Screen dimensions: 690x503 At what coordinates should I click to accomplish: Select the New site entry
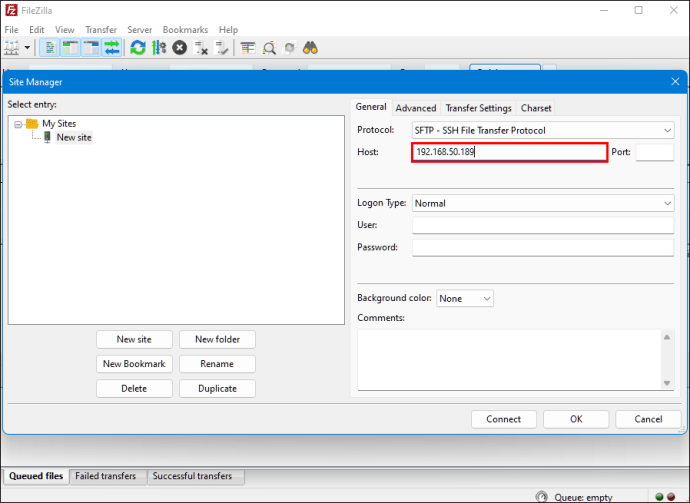[74, 137]
